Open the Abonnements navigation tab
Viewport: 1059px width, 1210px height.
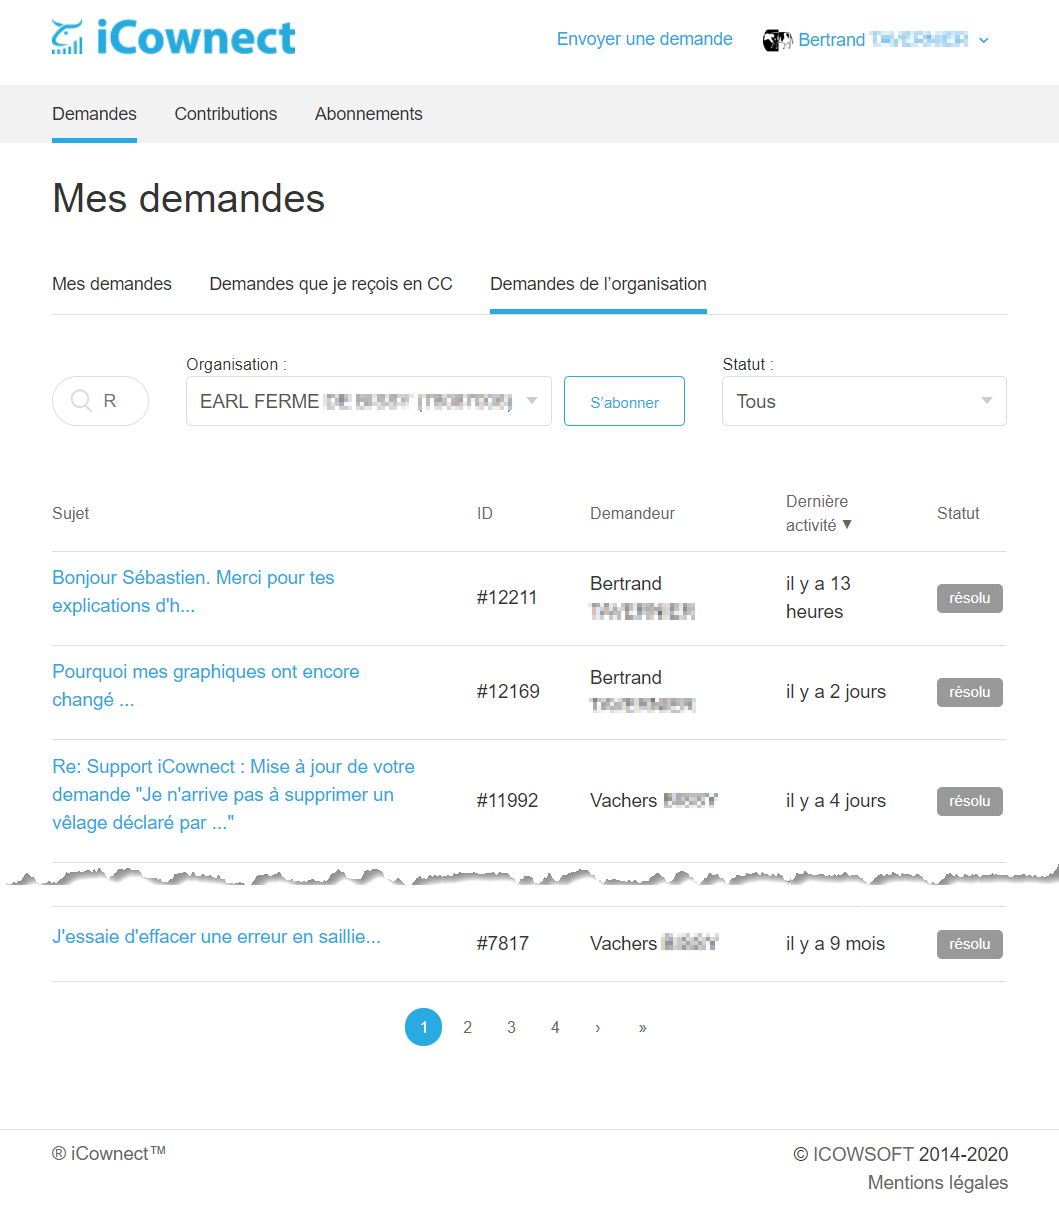tap(369, 114)
